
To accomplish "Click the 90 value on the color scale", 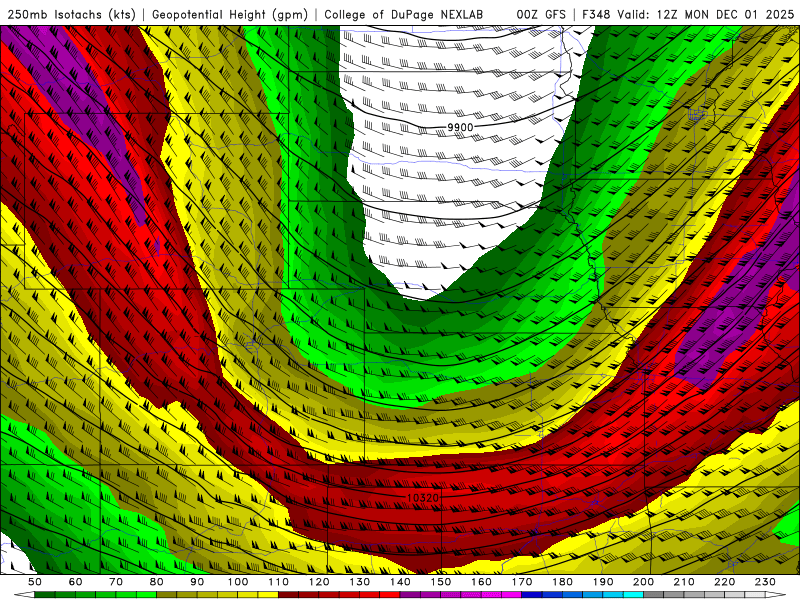I will click(197, 582).
